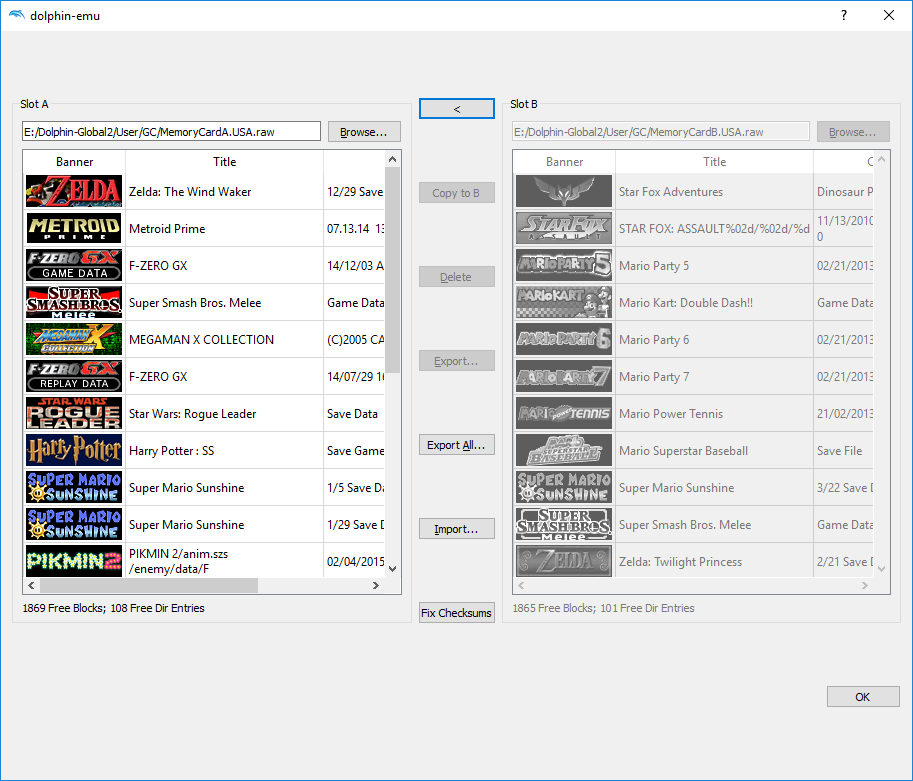
Task: Click the Harry Potter: SS banner icon
Action: coord(73,450)
